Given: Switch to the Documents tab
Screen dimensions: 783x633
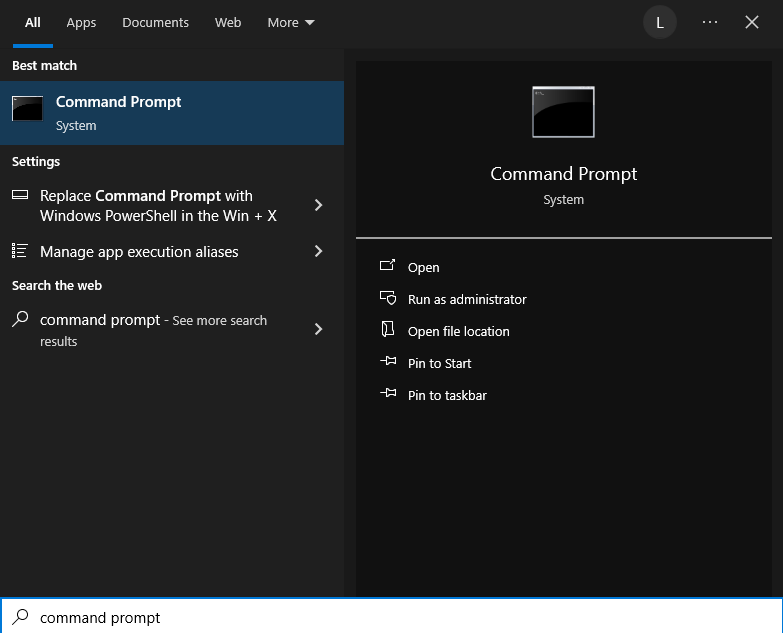Looking at the screenshot, I should 155,22.
